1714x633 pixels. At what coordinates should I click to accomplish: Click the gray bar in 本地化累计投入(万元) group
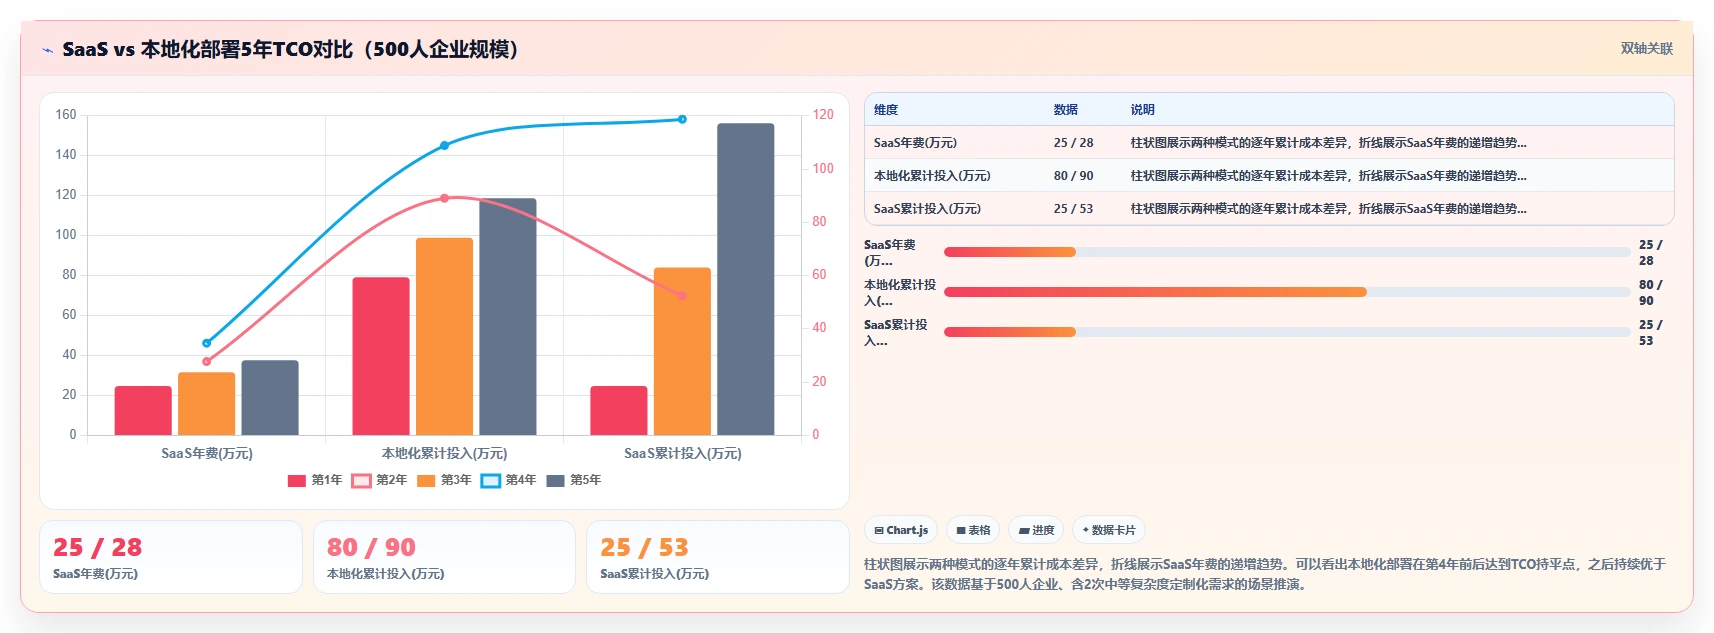(508, 317)
